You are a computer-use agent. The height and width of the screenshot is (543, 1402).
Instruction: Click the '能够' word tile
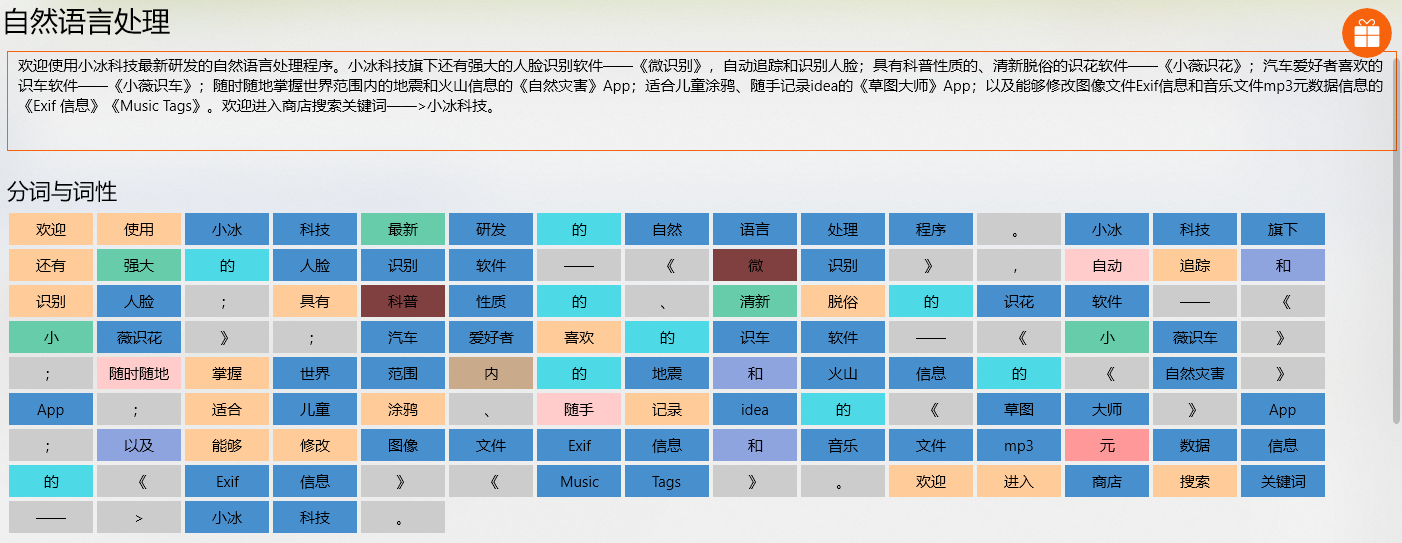pos(227,445)
